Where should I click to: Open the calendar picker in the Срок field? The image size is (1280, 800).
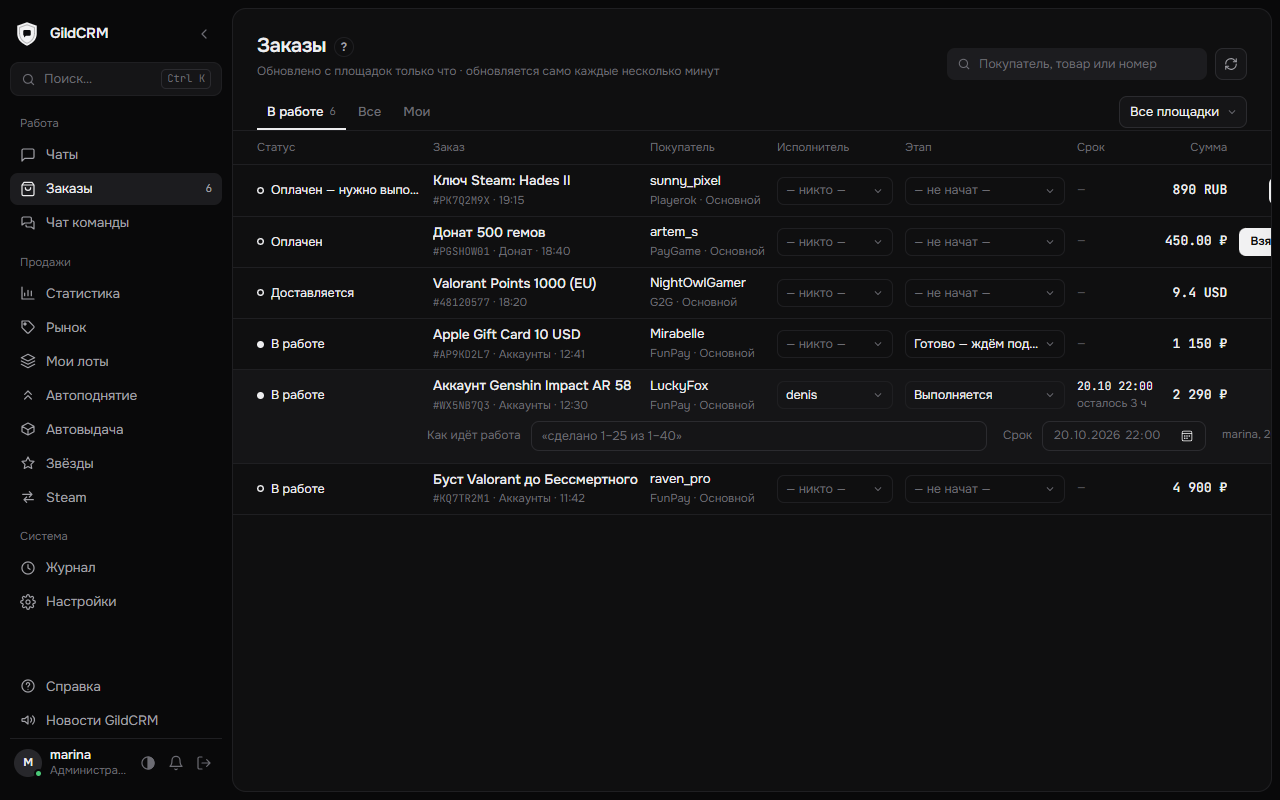click(x=1187, y=436)
